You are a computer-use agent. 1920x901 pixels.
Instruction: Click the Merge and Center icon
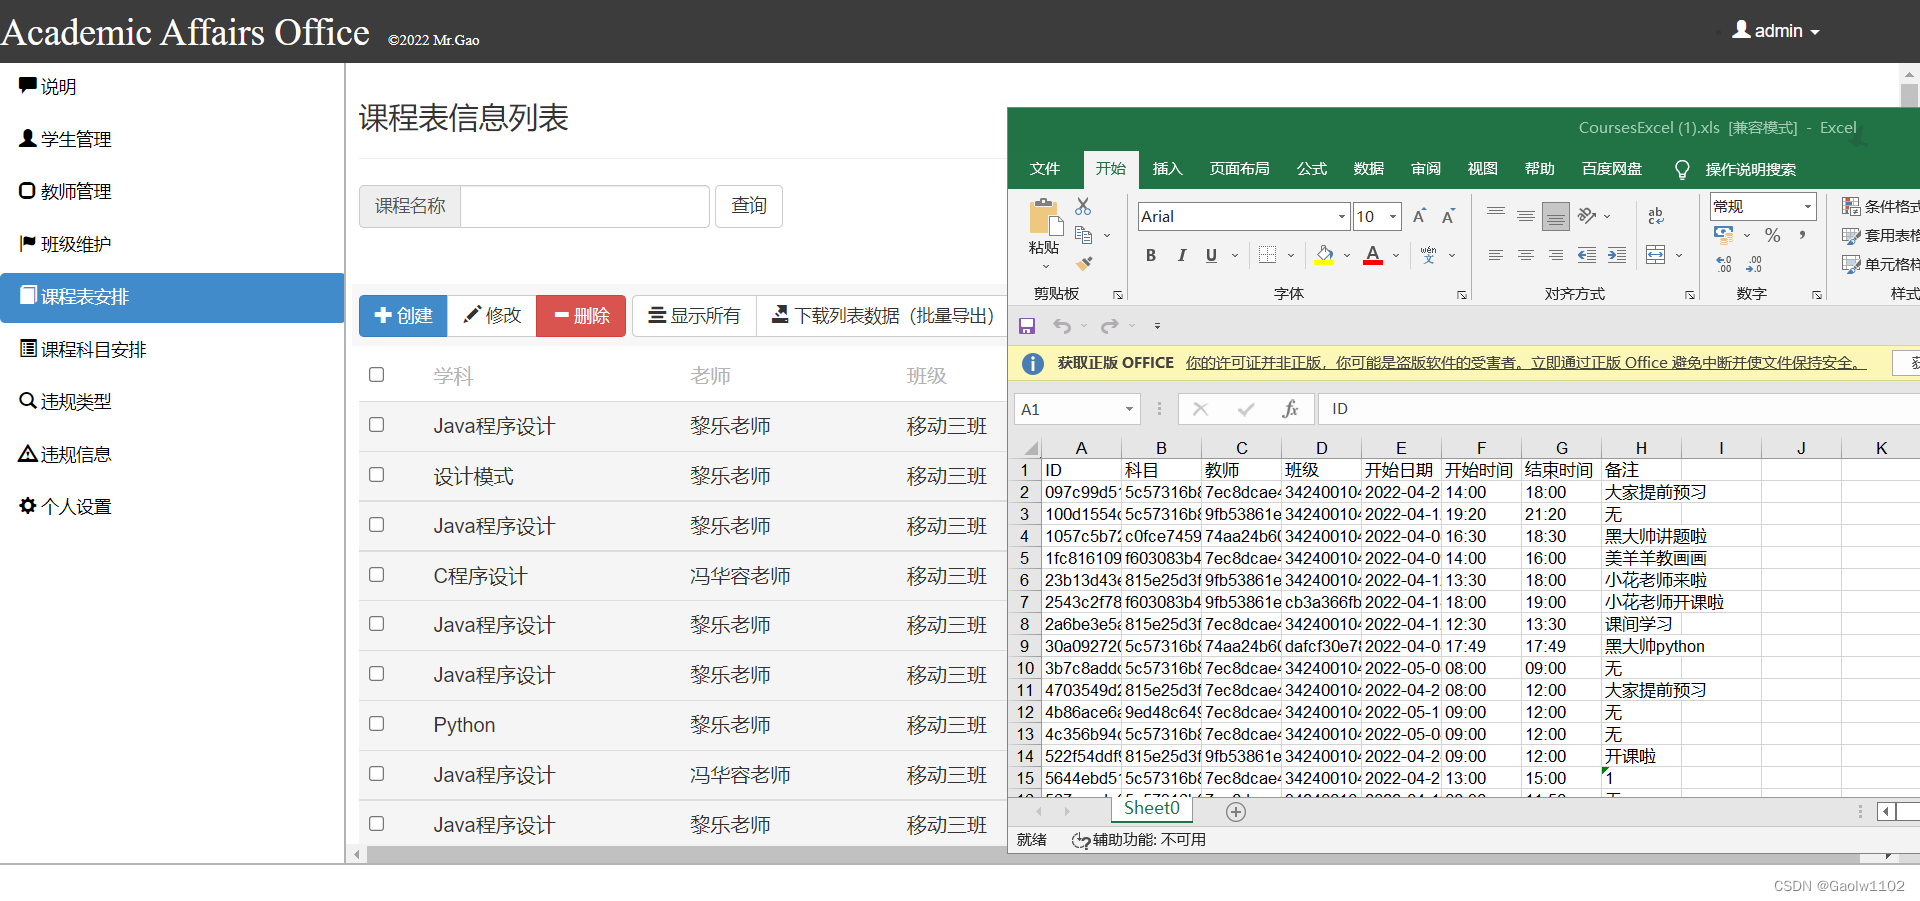1656,256
